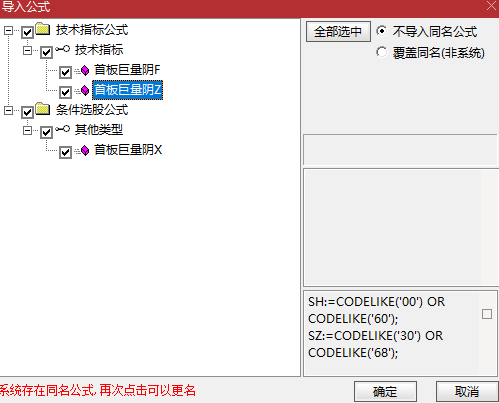This screenshot has width=499, height=403.
Task: Choose the 不导入同名公式 radio option
Action: (381, 31)
